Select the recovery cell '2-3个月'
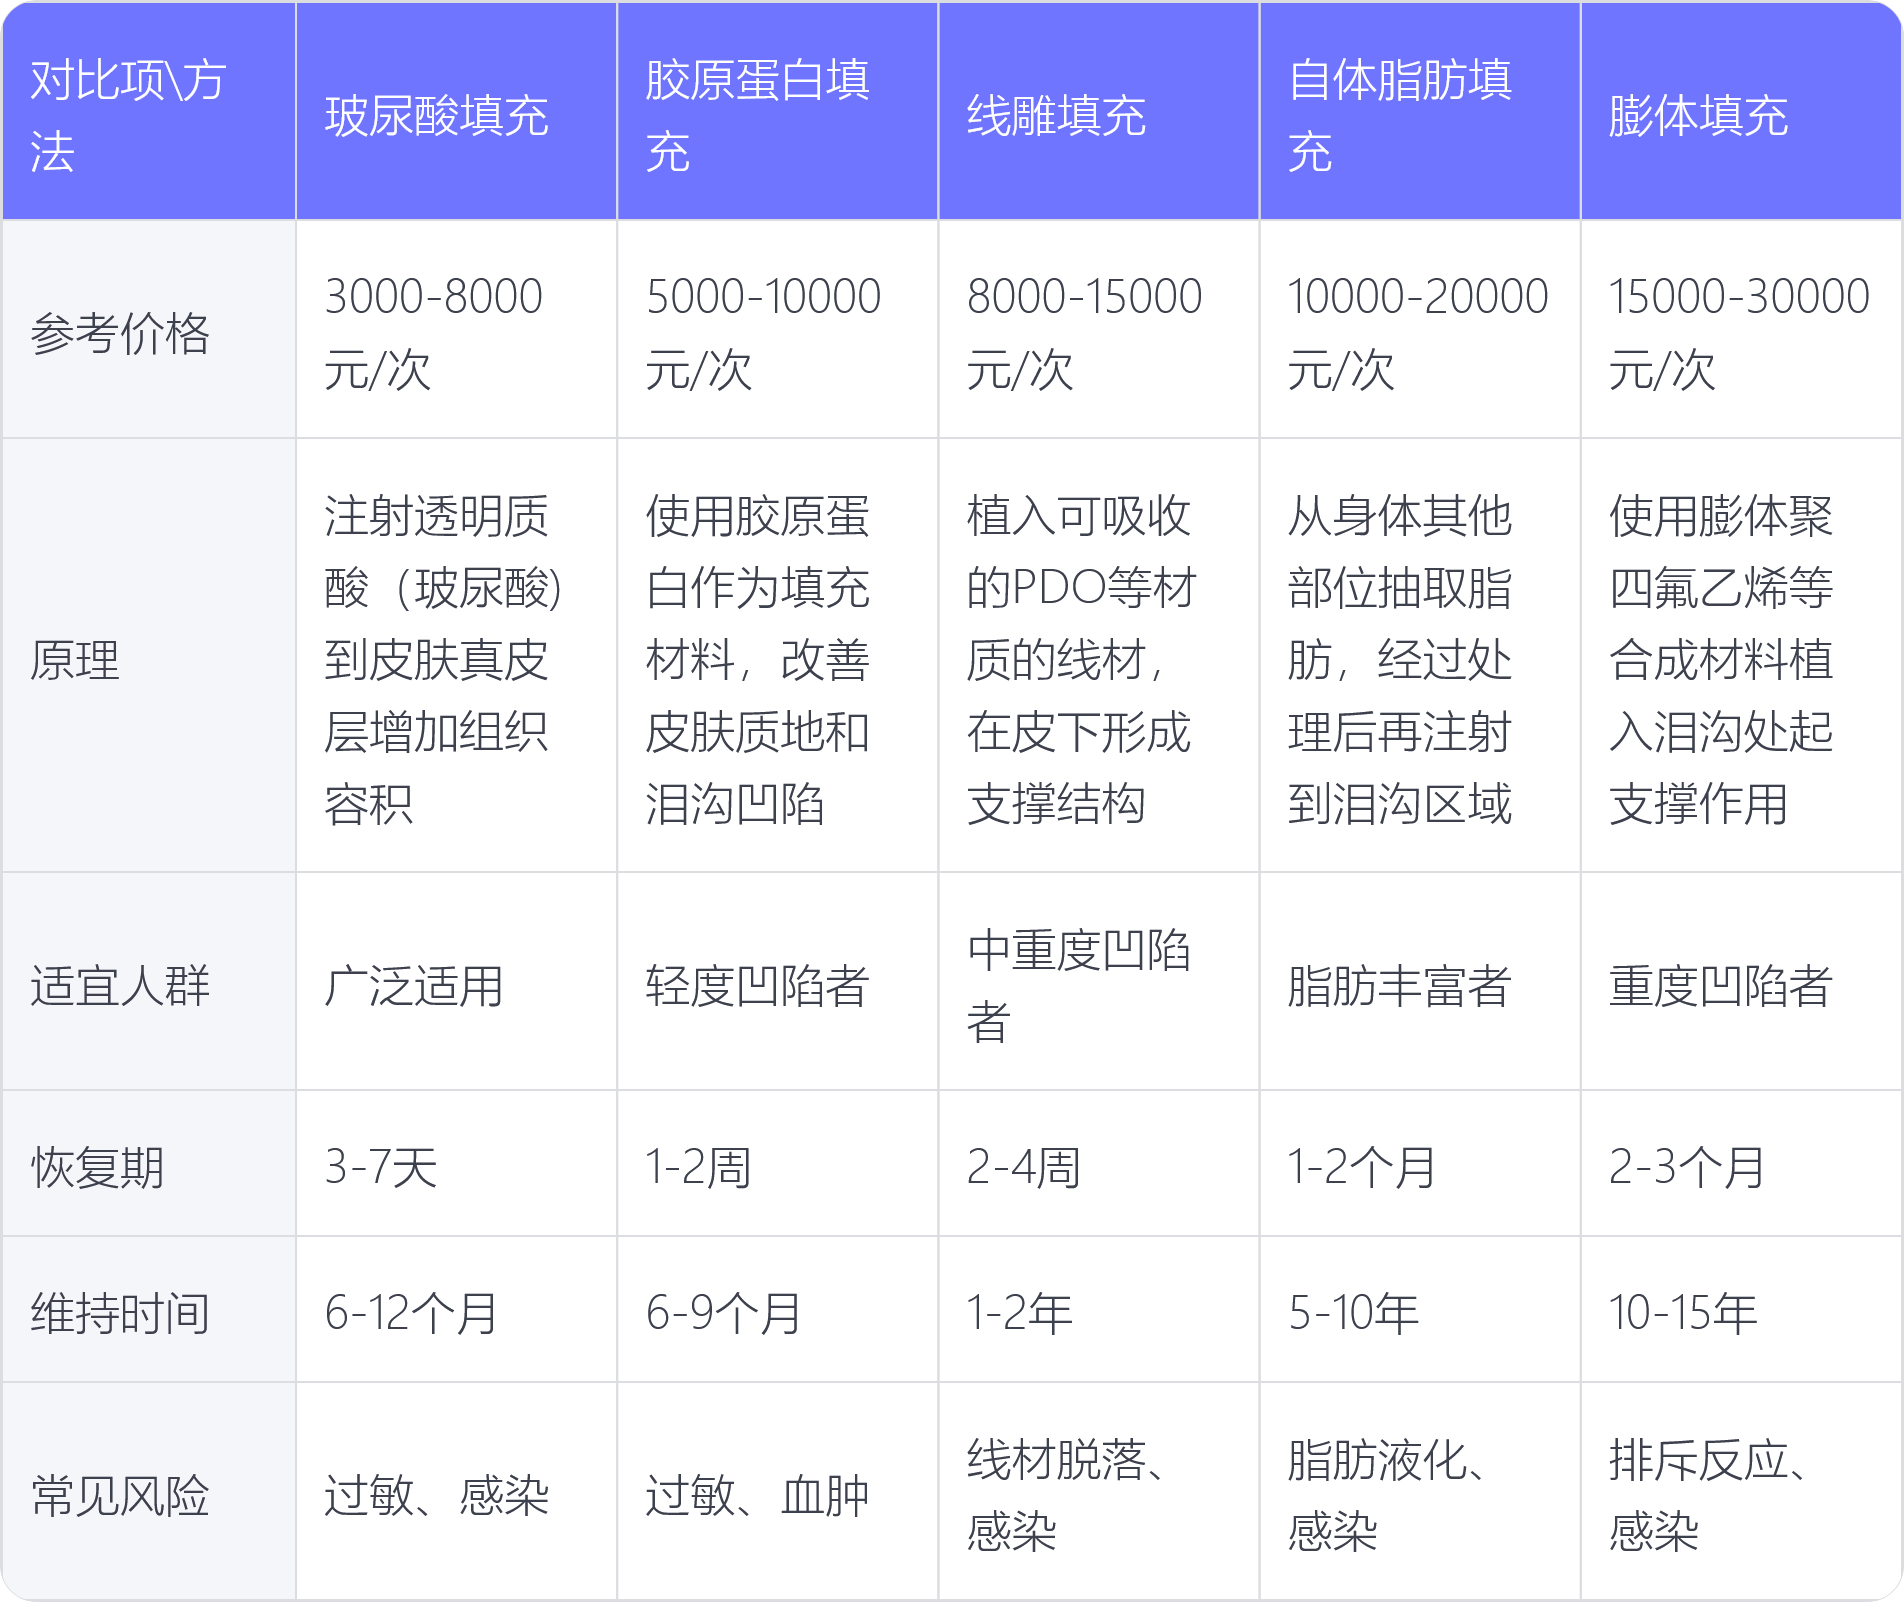 pyautogui.click(x=1740, y=1163)
